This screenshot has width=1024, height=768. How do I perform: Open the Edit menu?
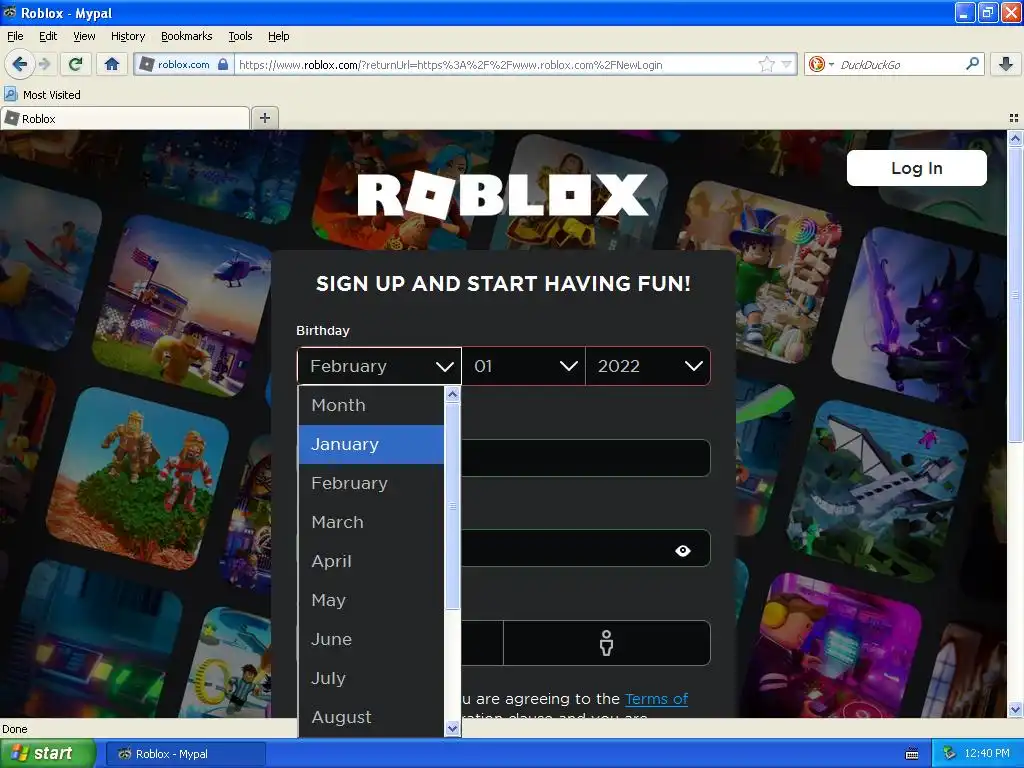[48, 36]
